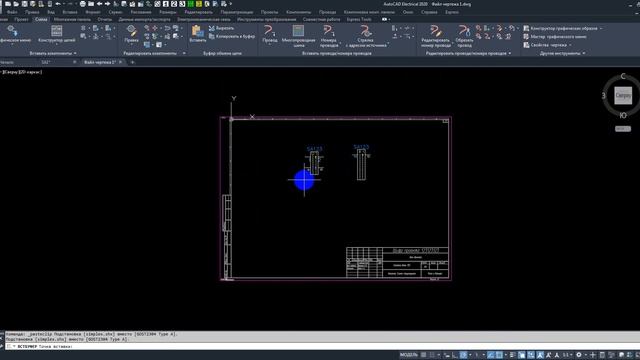The height and width of the screenshot is (360, 640).
Task: Click the previous drawing arrow in quick access toolbar
Action: coord(99,4)
